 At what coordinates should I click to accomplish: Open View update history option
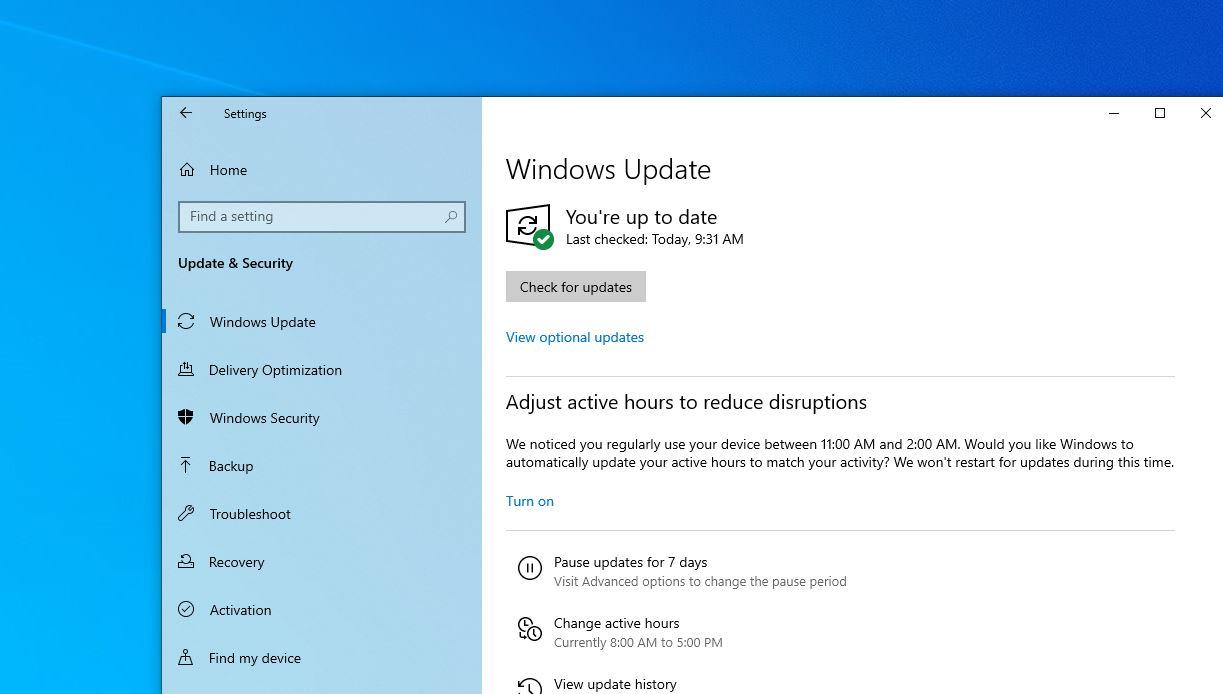point(614,684)
